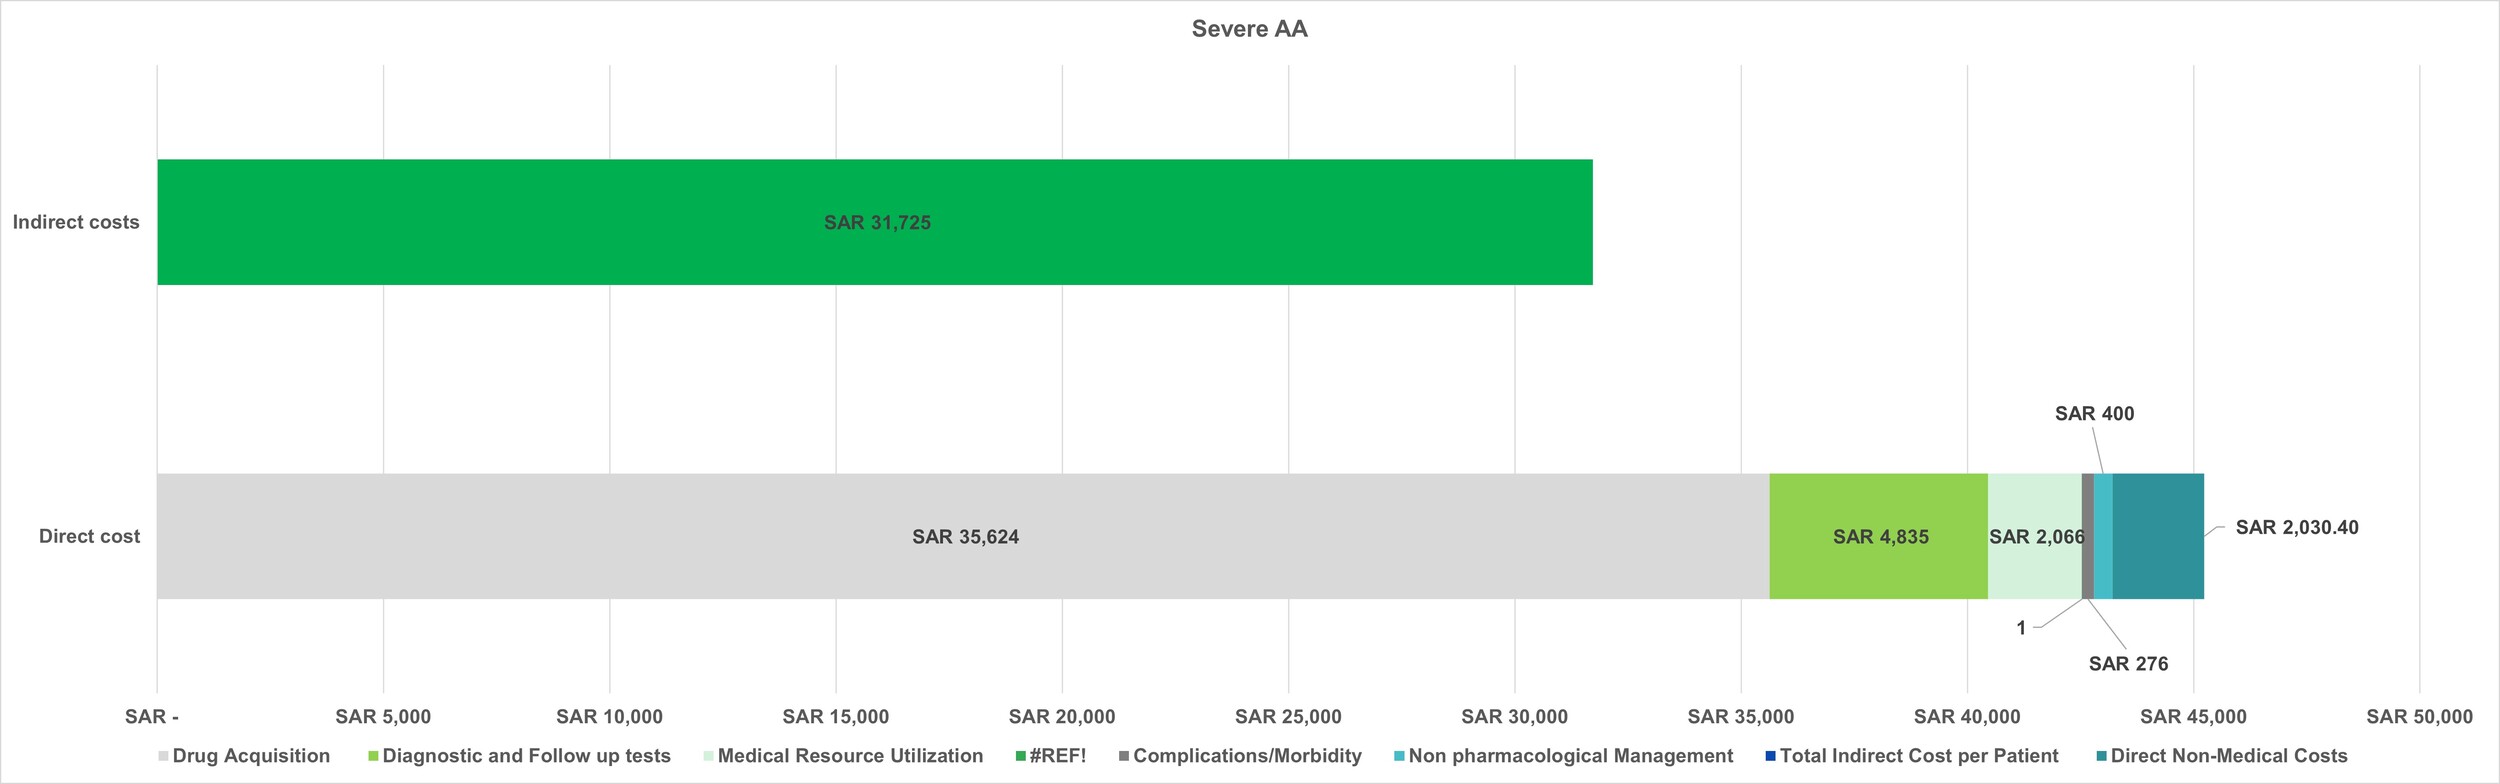Select the Severe AA chart title
This screenshot has height=784, width=2500.
pyautogui.click(x=1249, y=29)
